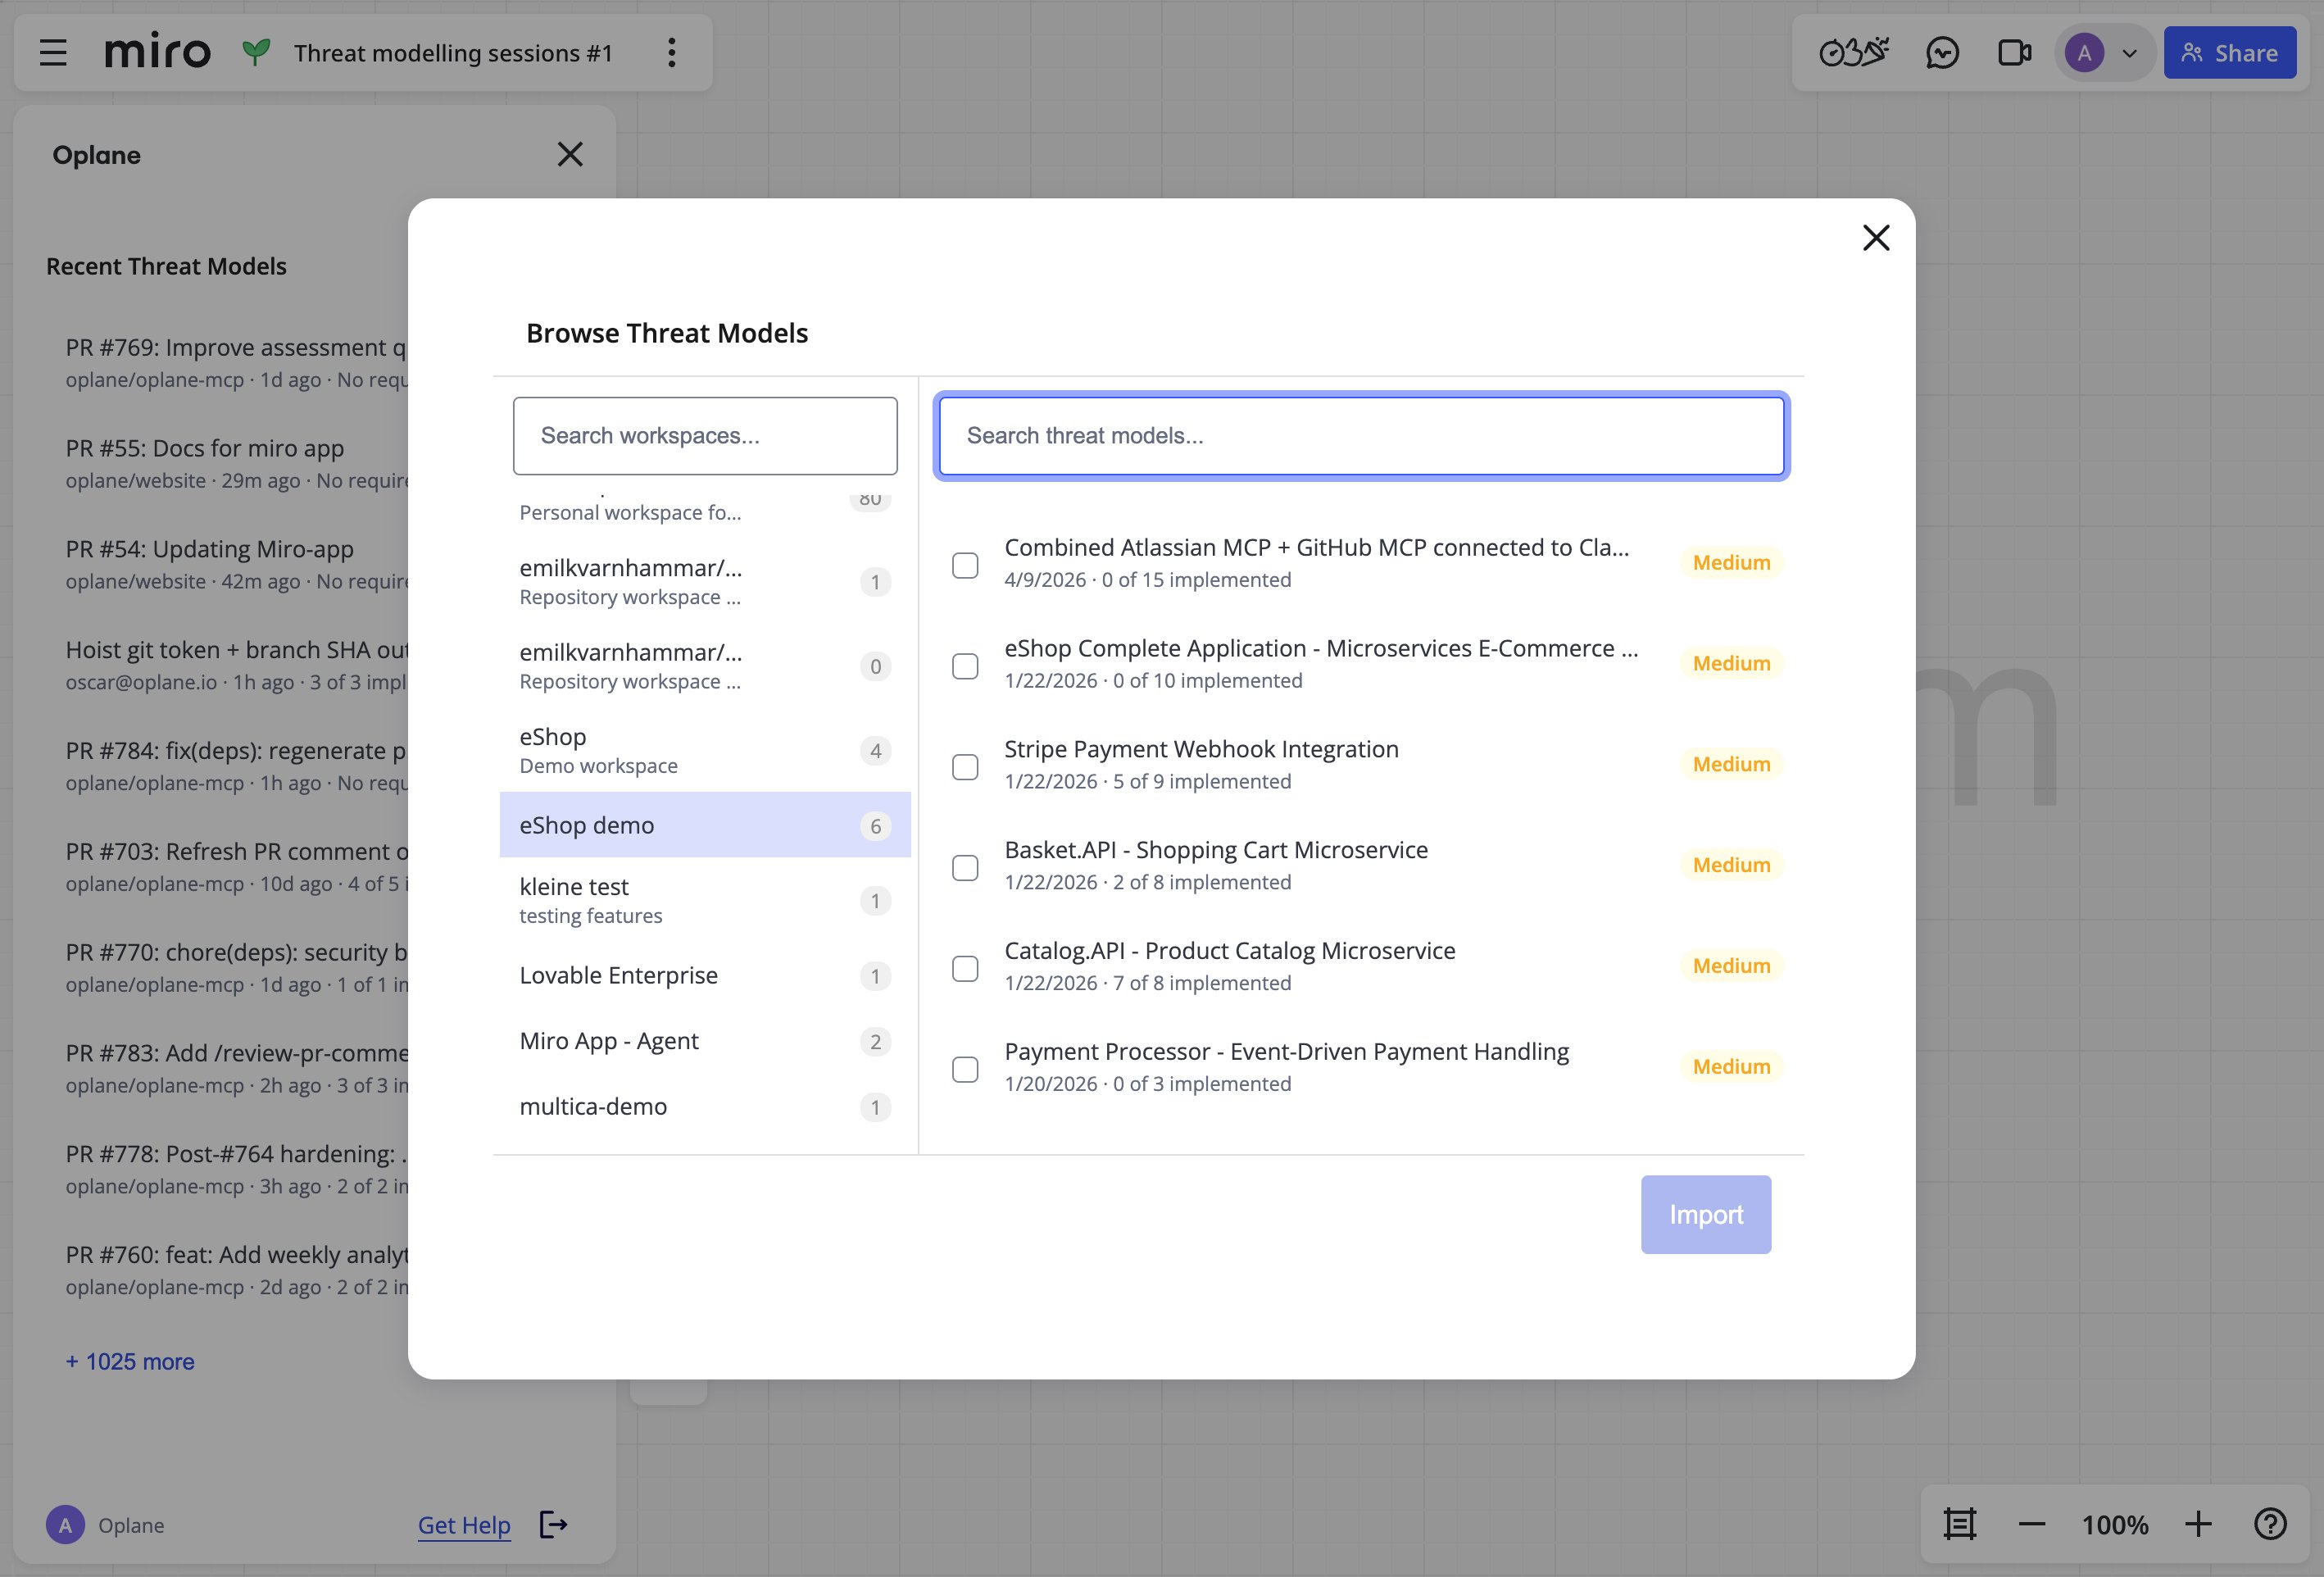
Task: Zoom out with the minus icon
Action: [x=2031, y=1524]
